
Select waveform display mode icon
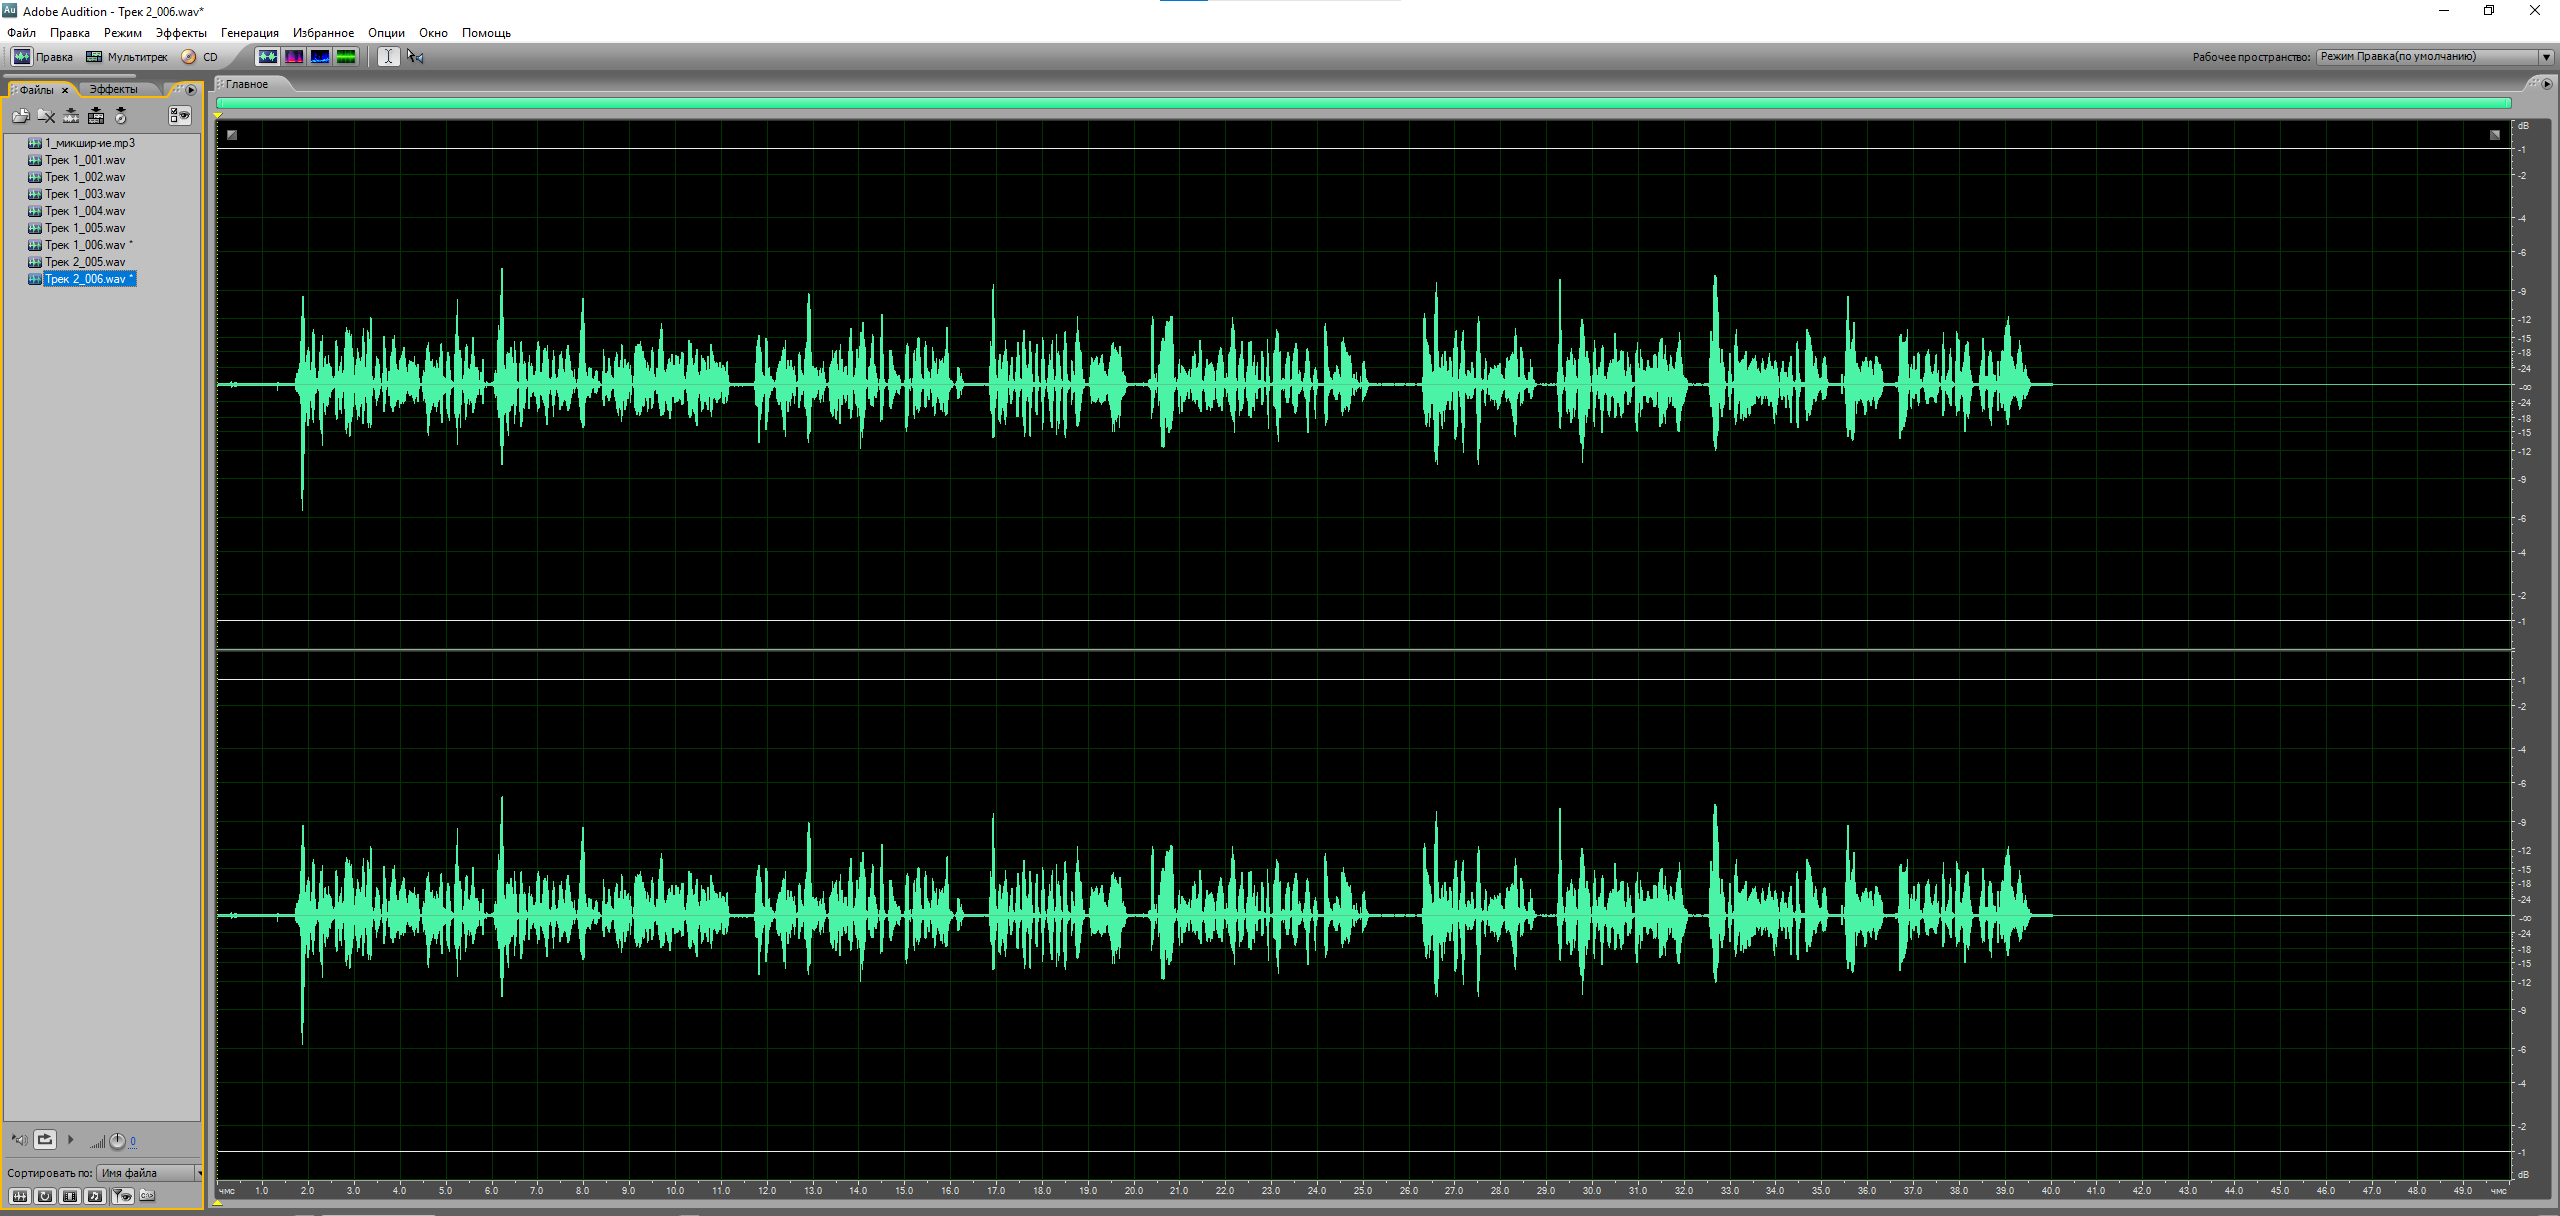point(268,57)
